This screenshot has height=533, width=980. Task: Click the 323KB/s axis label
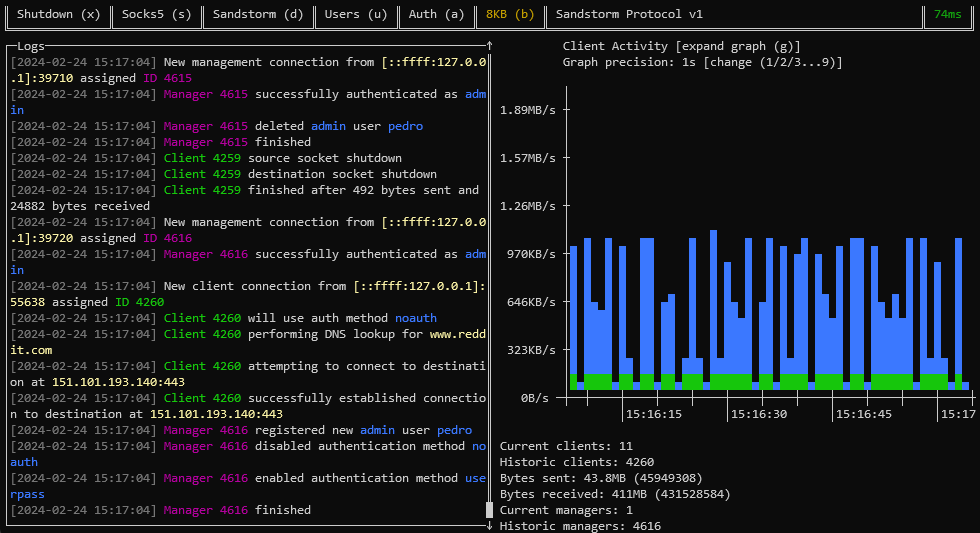click(x=531, y=350)
